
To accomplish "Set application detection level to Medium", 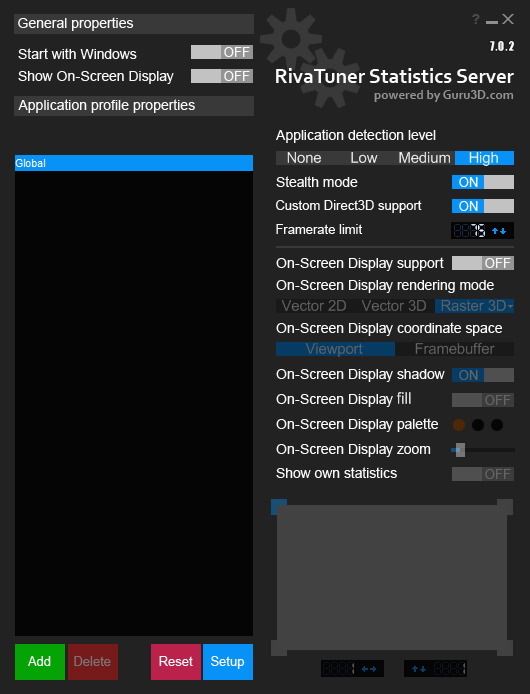I will 424,158.
